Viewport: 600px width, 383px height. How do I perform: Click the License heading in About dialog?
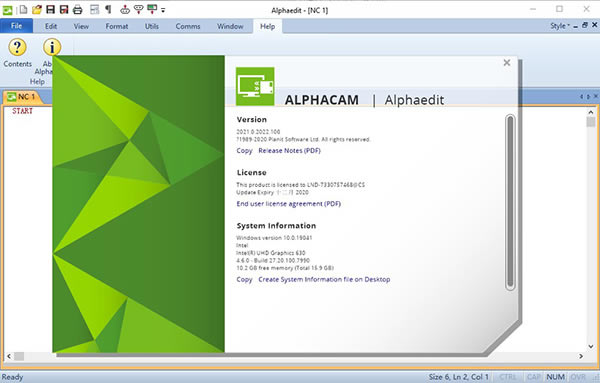tap(251, 173)
